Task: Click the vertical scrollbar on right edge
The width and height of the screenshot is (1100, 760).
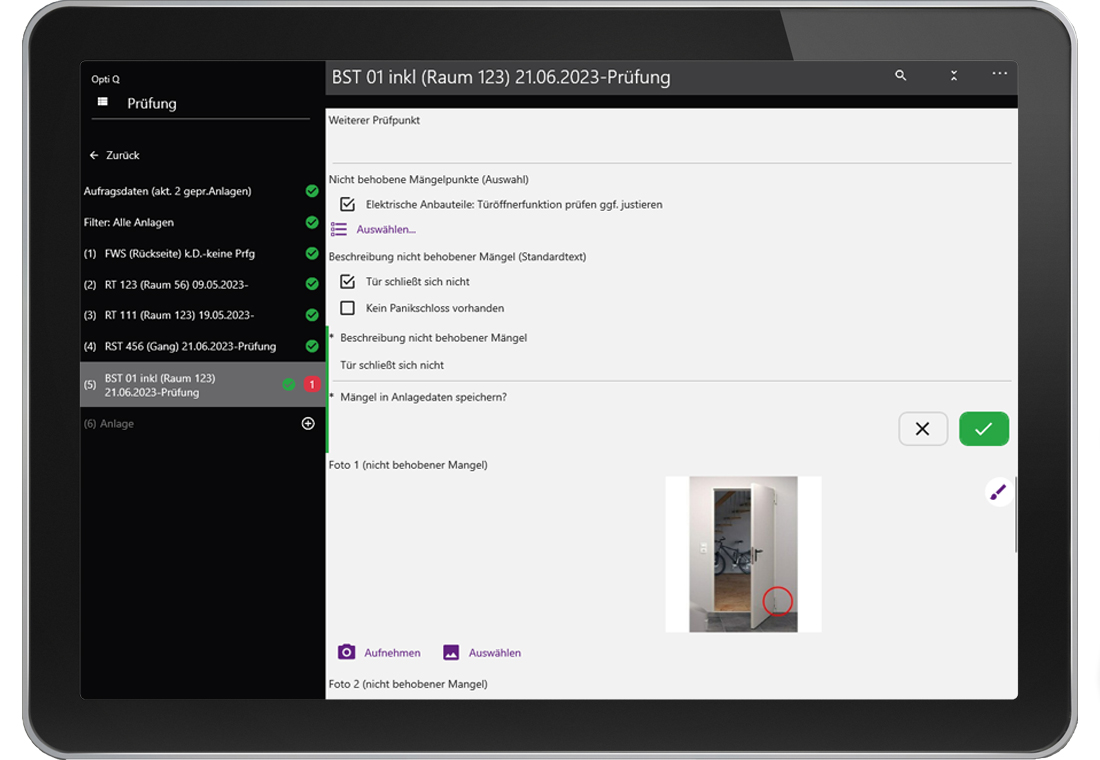Action: (1016, 515)
